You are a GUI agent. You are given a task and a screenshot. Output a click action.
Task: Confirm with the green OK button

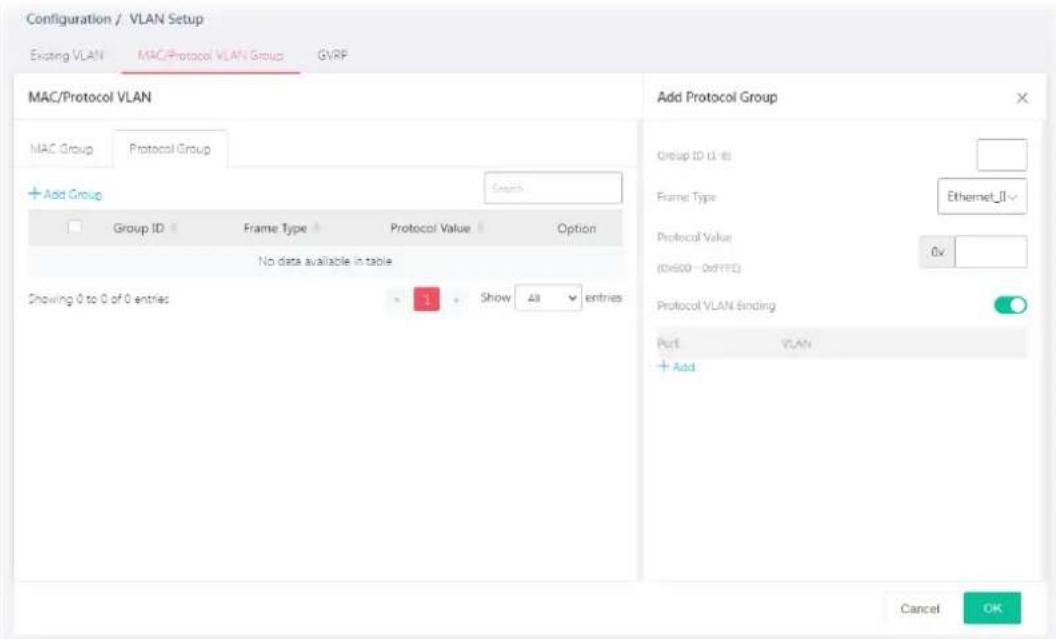click(992, 608)
